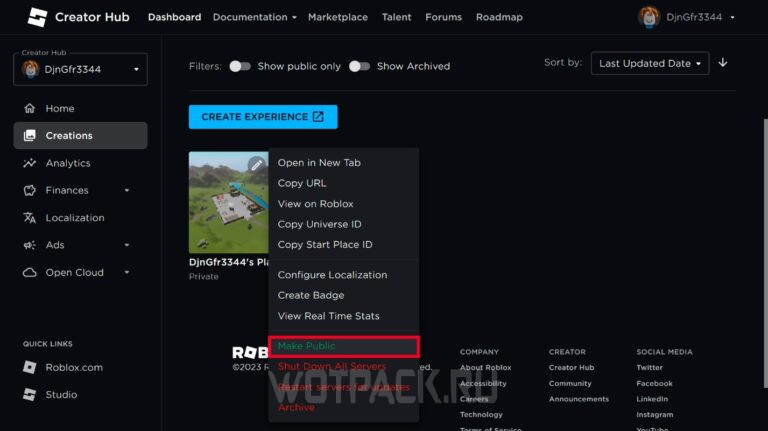
Task: Expand the Open Cloud submenu
Action: point(127,272)
